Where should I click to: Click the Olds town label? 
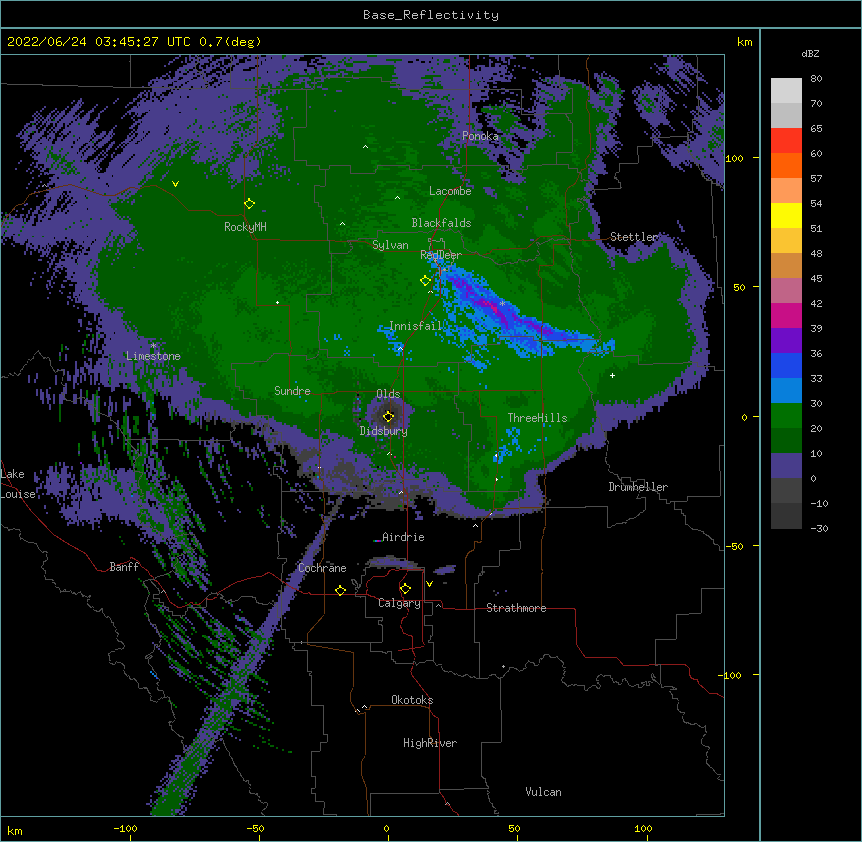[388, 394]
